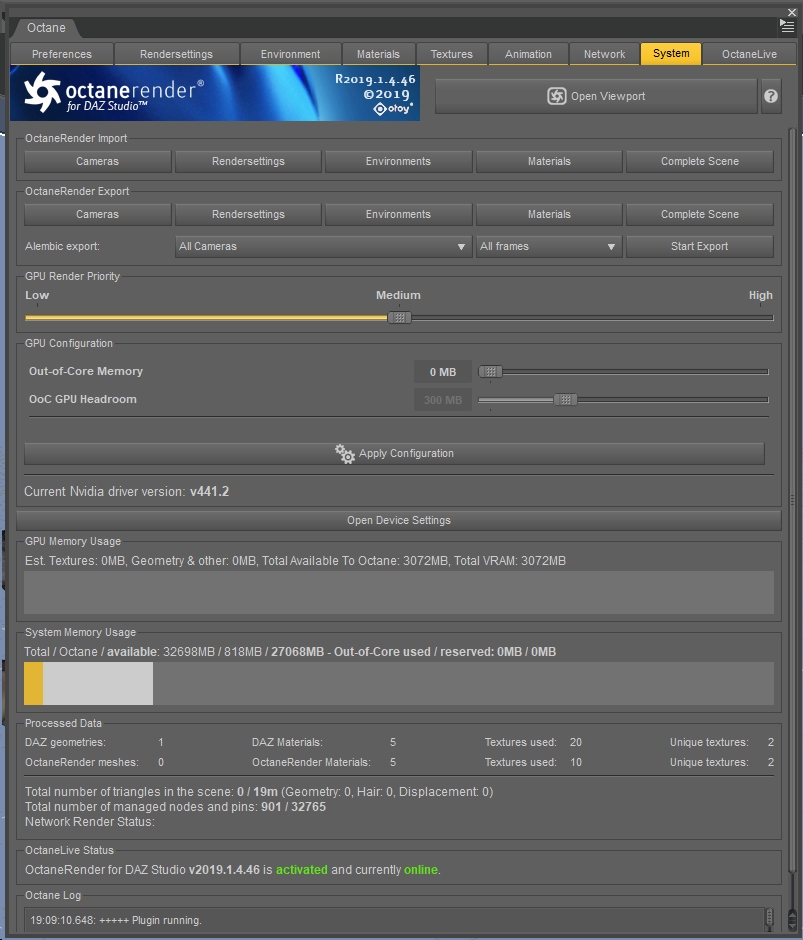The image size is (803, 940).
Task: Click the 'Medium' priority label
Action: pos(398,295)
